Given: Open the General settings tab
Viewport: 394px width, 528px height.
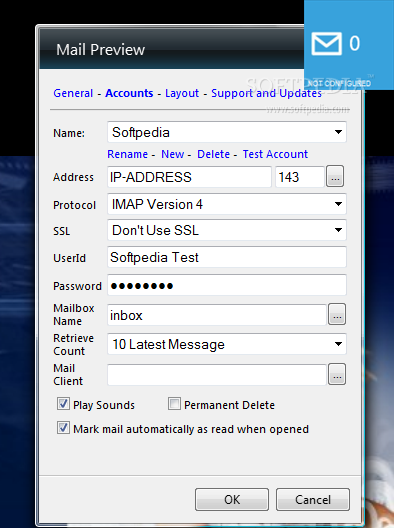Looking at the screenshot, I should (x=73, y=93).
